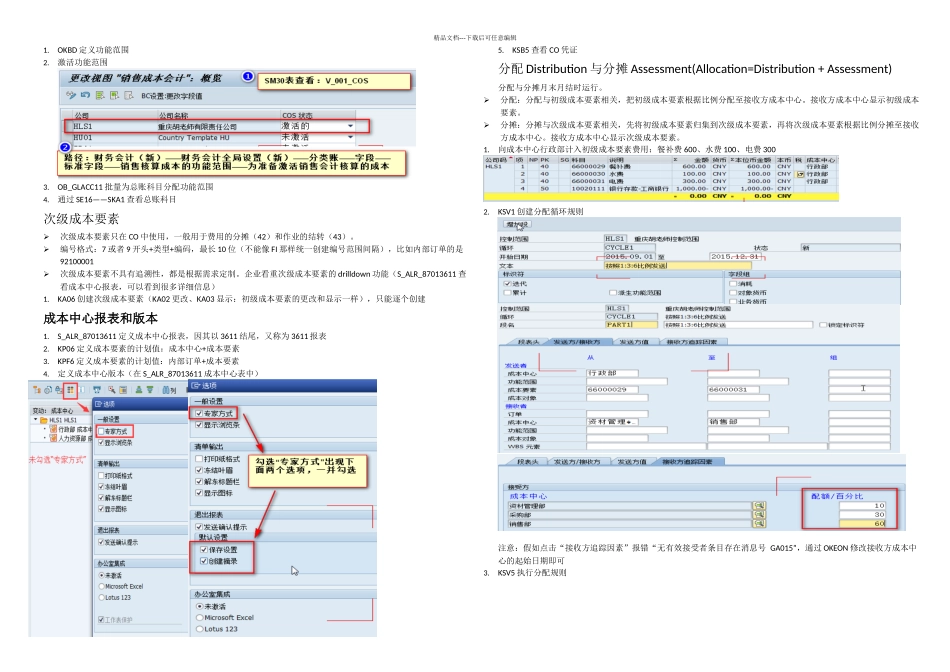The height and width of the screenshot is (672, 950).
Task: Click the undo arrow icon in view toolbar
Action: pos(85,95)
